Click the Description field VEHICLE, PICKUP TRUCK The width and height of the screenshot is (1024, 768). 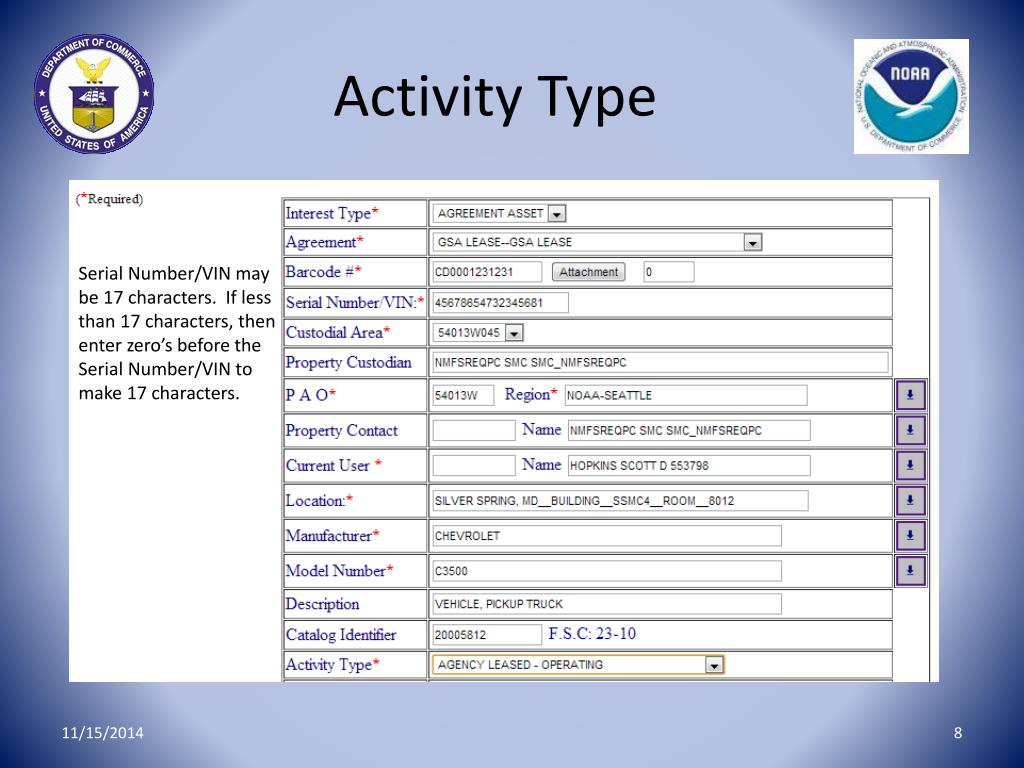point(607,604)
